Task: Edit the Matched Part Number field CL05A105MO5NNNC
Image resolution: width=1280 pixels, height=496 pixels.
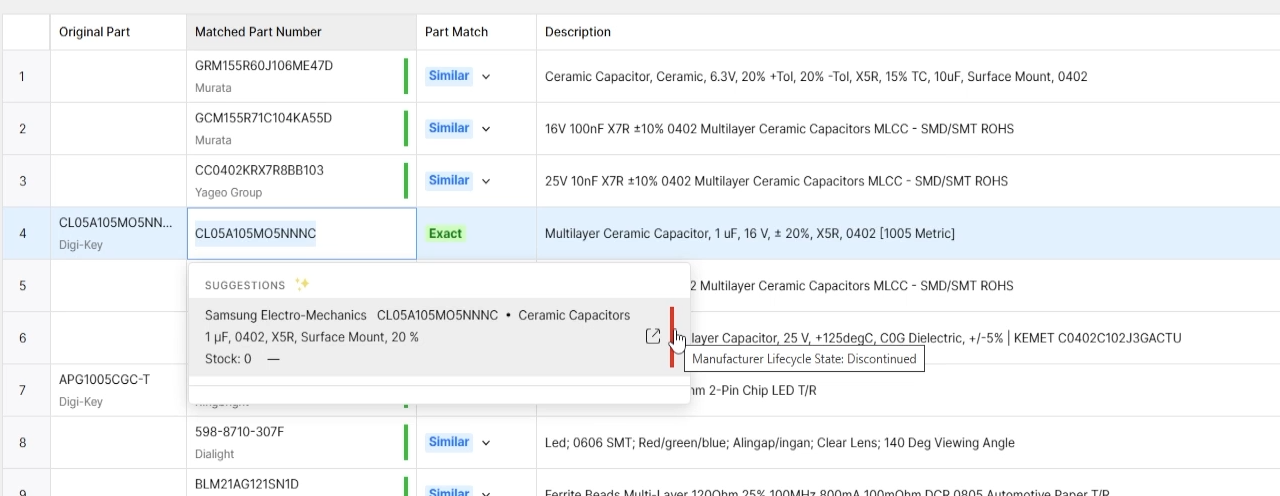Action: 301,233
